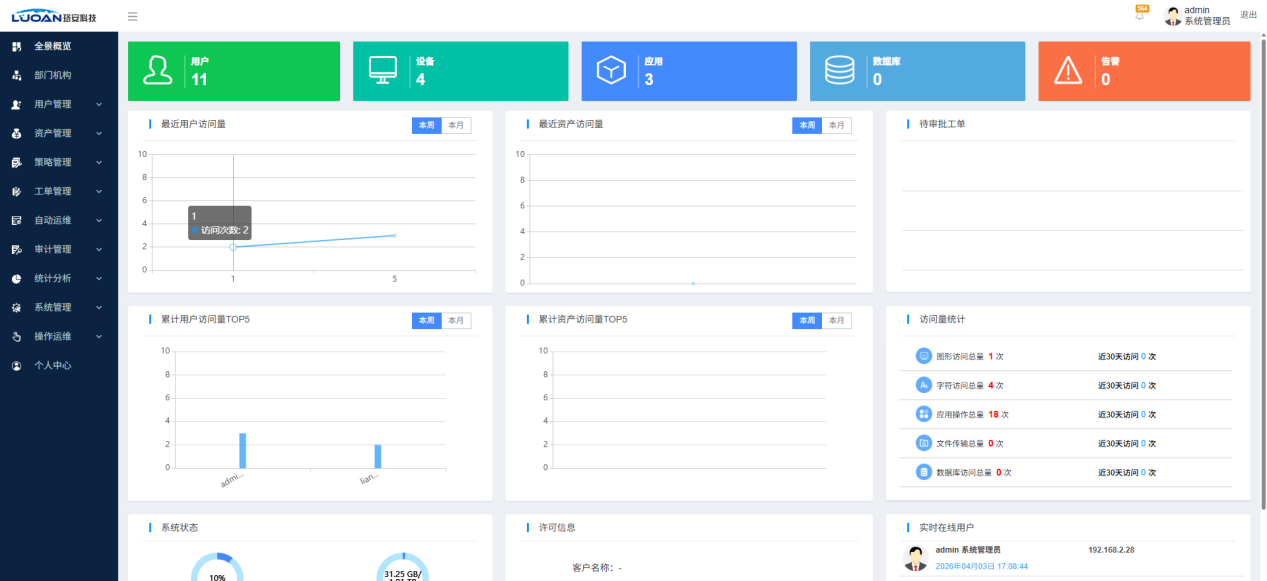This screenshot has height=581, width=1267.
Task: Click the 退出 logout link
Action: coord(1249,15)
